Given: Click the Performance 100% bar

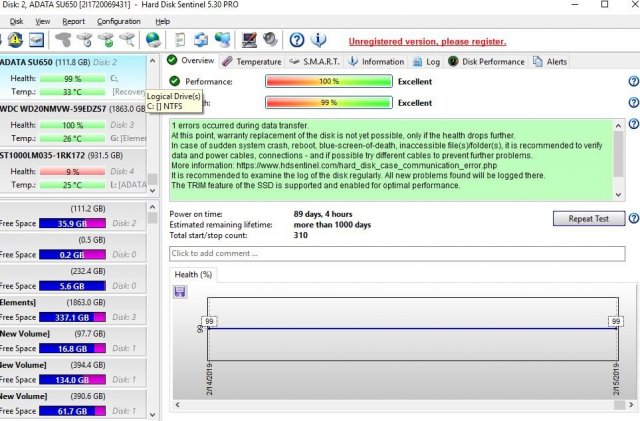Looking at the screenshot, I should (328, 81).
